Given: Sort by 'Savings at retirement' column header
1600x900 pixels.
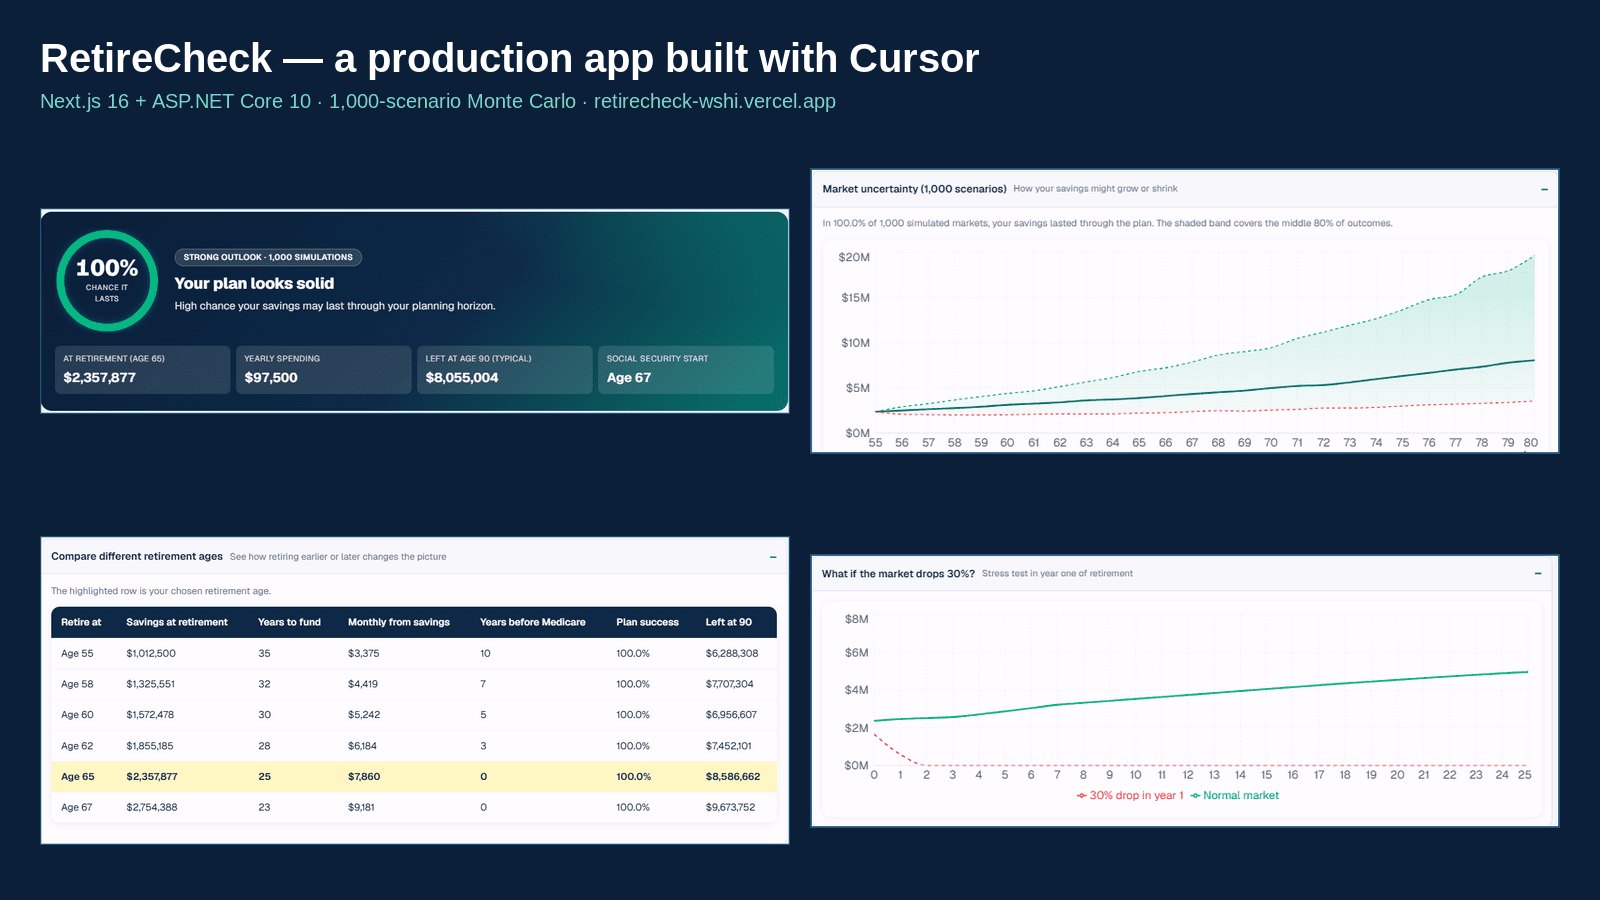Looking at the screenshot, I should point(177,622).
